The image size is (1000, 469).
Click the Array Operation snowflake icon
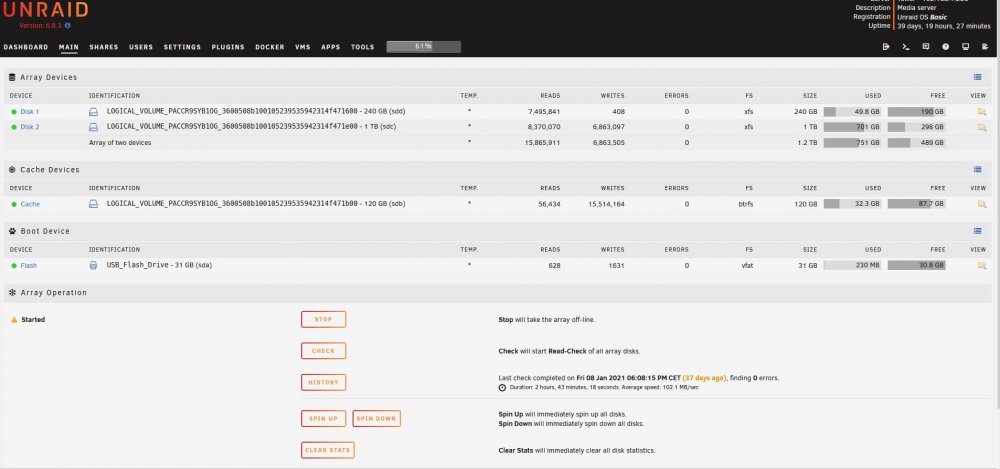coord(12,293)
